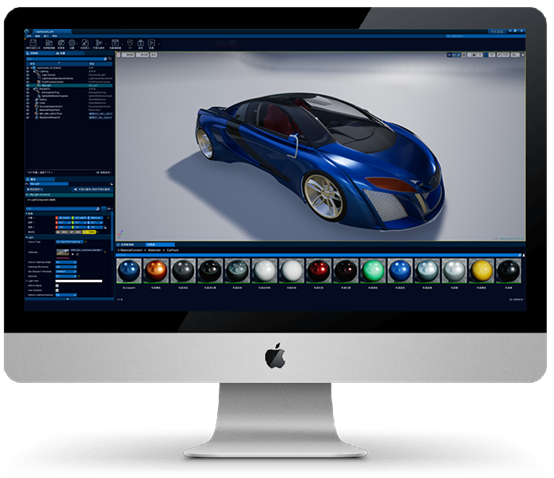Viewport: 554px width, 478px height.
Task: Open the eye view-options dropdown in details
Action: click(110, 209)
